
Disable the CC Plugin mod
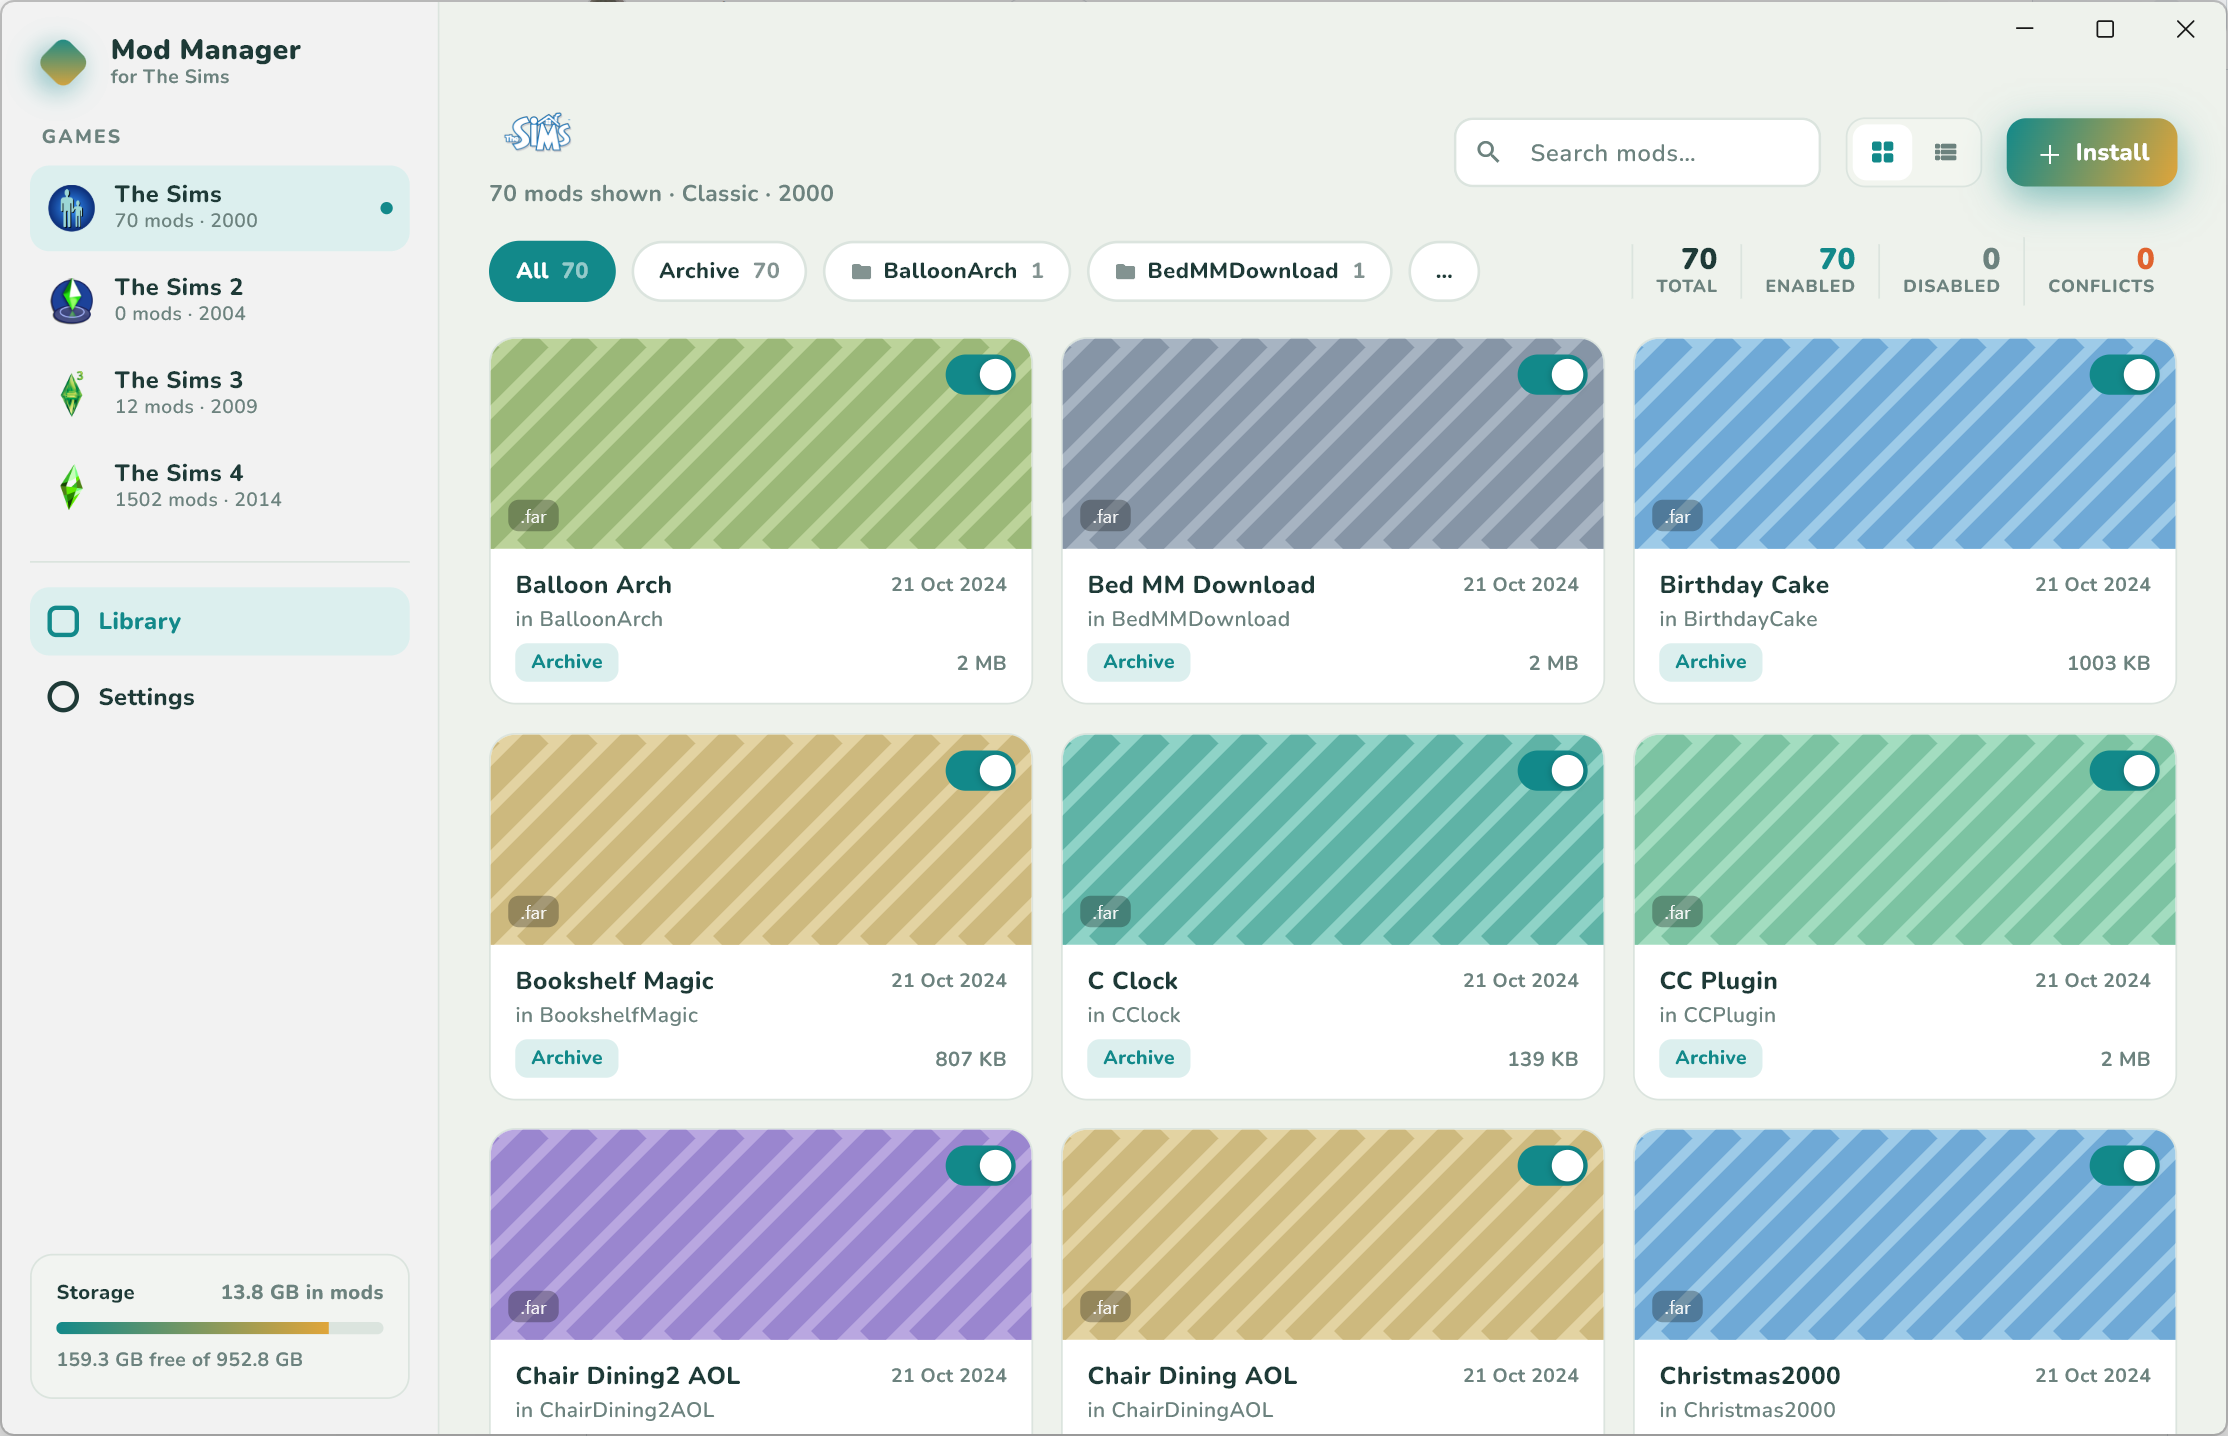coord(2124,771)
